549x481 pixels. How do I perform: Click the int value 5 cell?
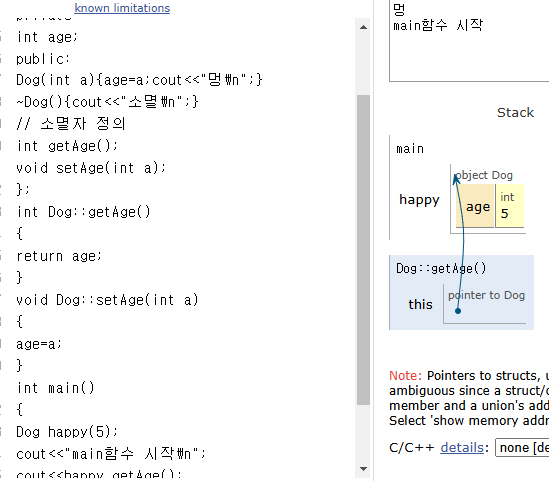click(x=510, y=206)
